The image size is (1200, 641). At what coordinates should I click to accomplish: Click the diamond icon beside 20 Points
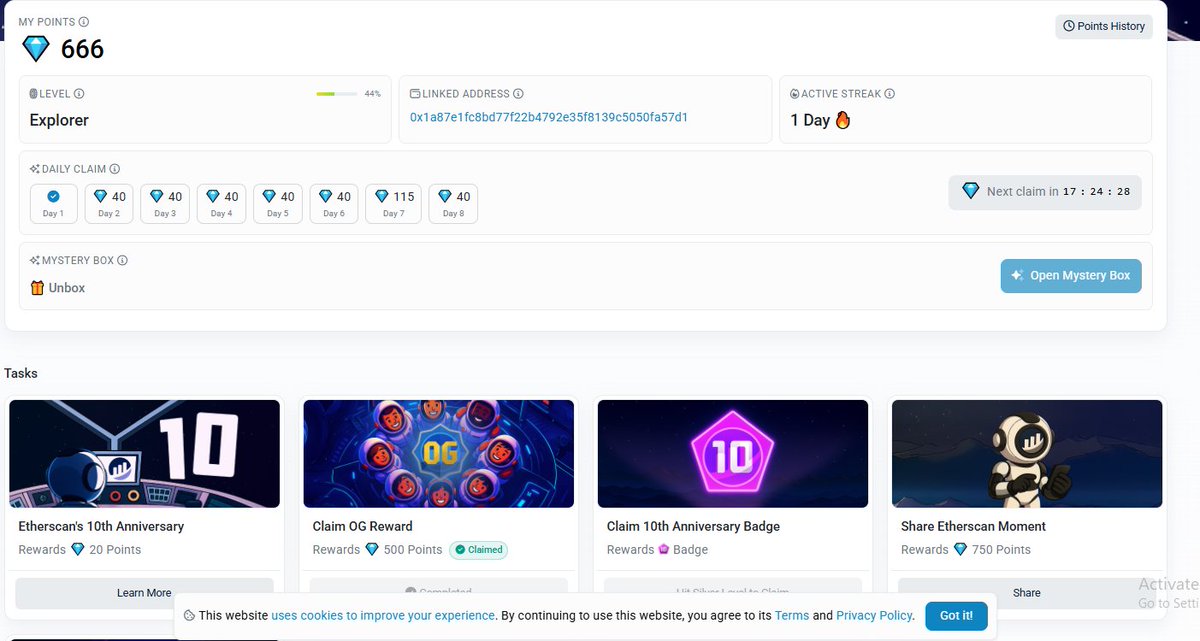[78, 550]
